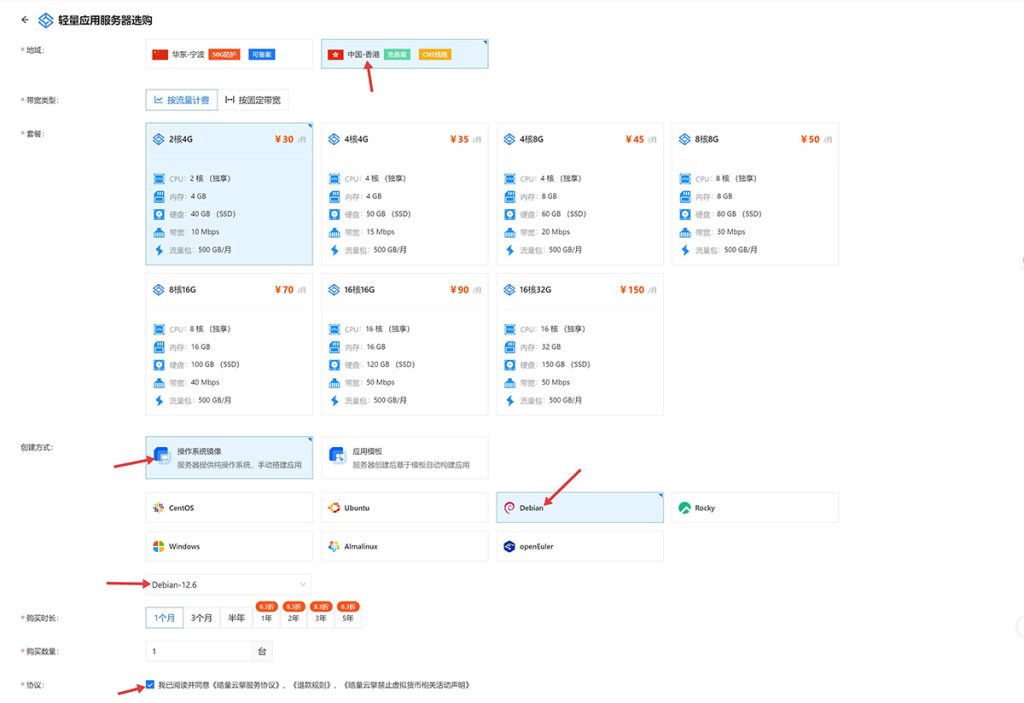Click the chart icon beside 按流量计费
Screen dimensions: 1024x703
158,100
